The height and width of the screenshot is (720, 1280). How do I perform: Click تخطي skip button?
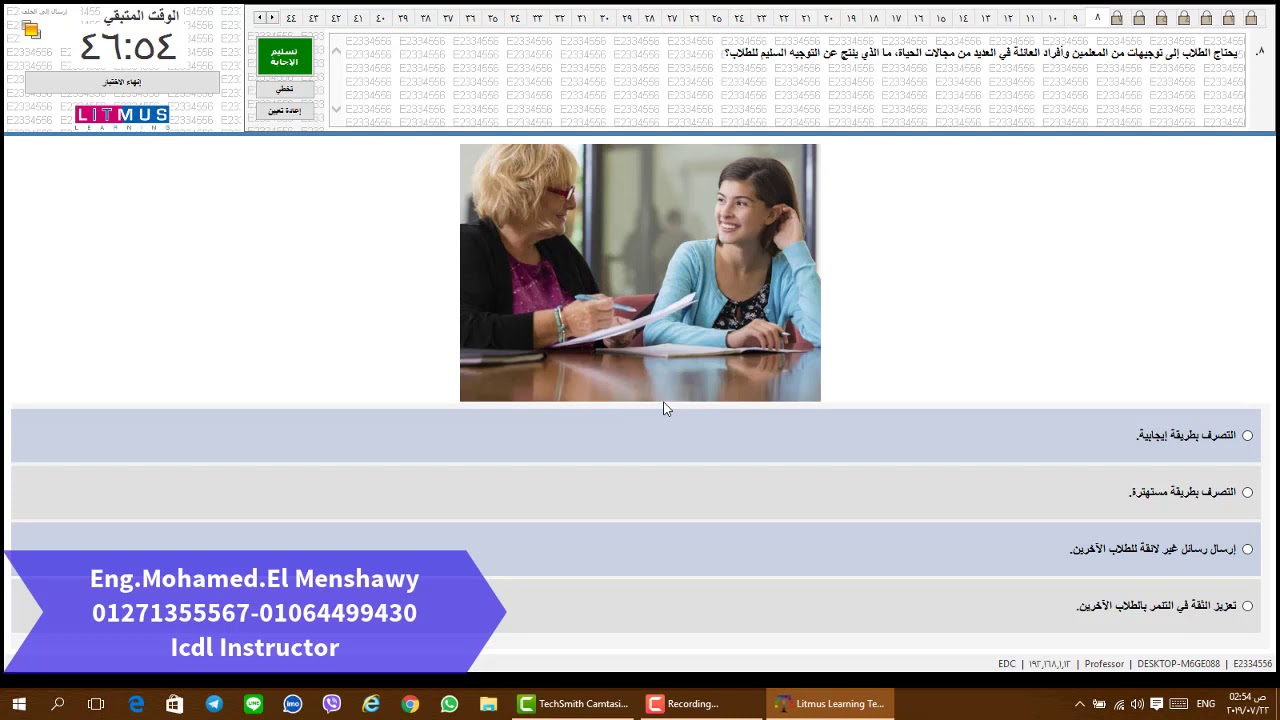click(284, 89)
